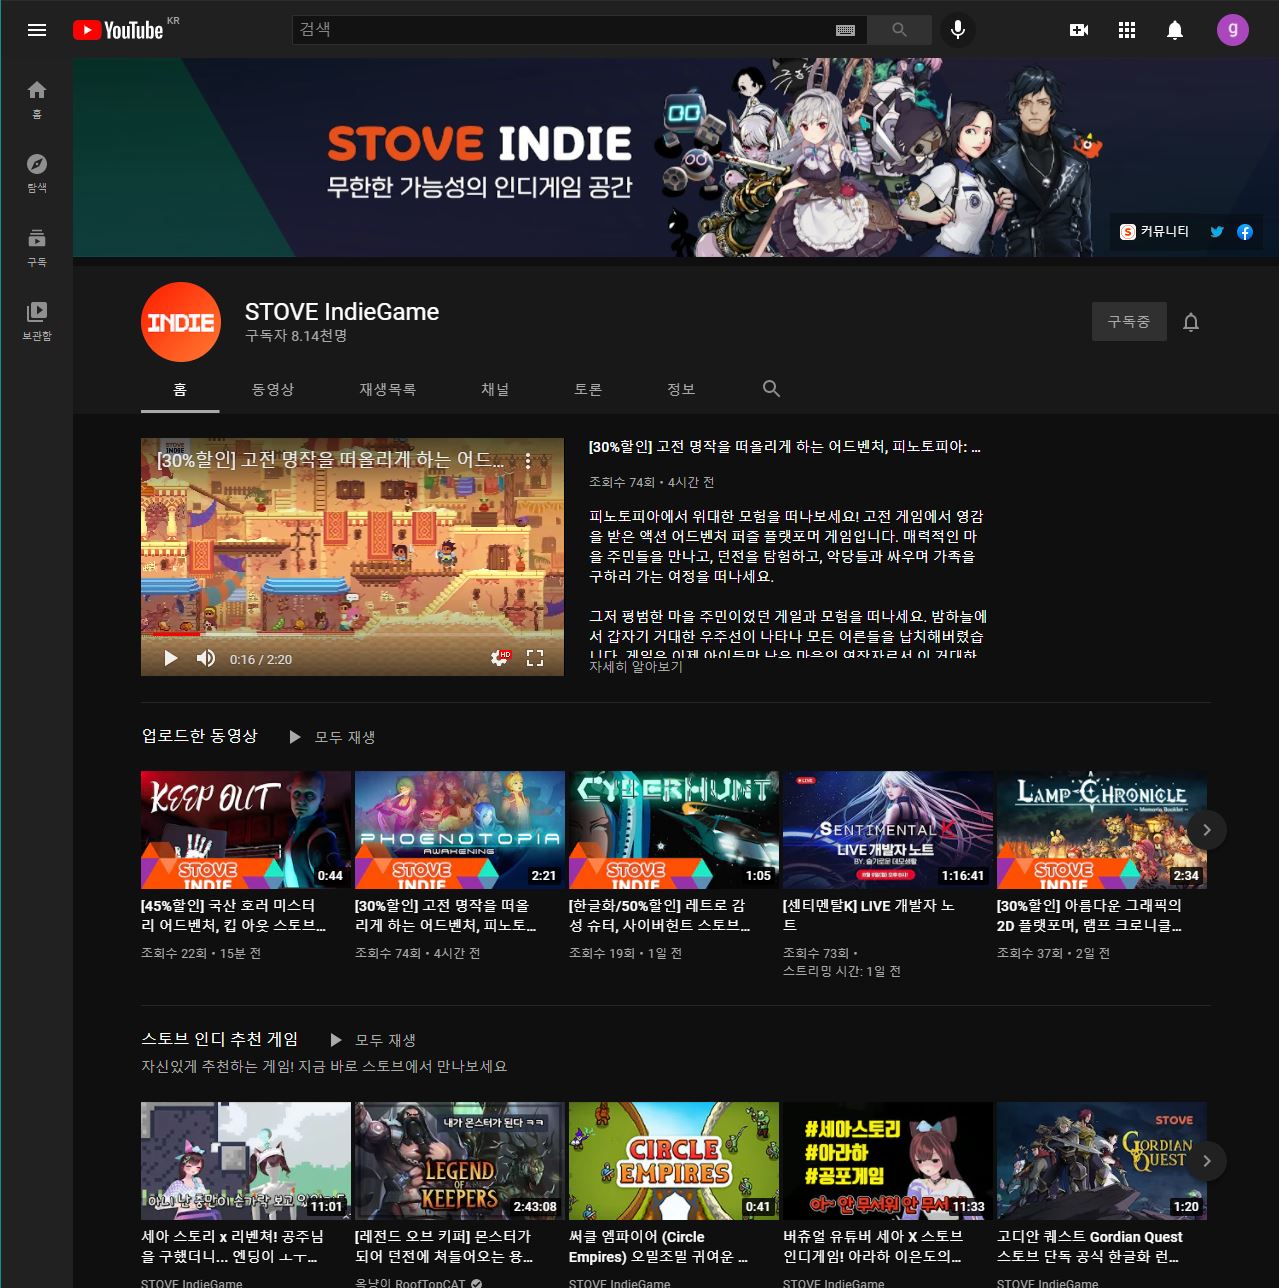
Task: Toggle fullscreen on the featured video
Action: click(535, 658)
